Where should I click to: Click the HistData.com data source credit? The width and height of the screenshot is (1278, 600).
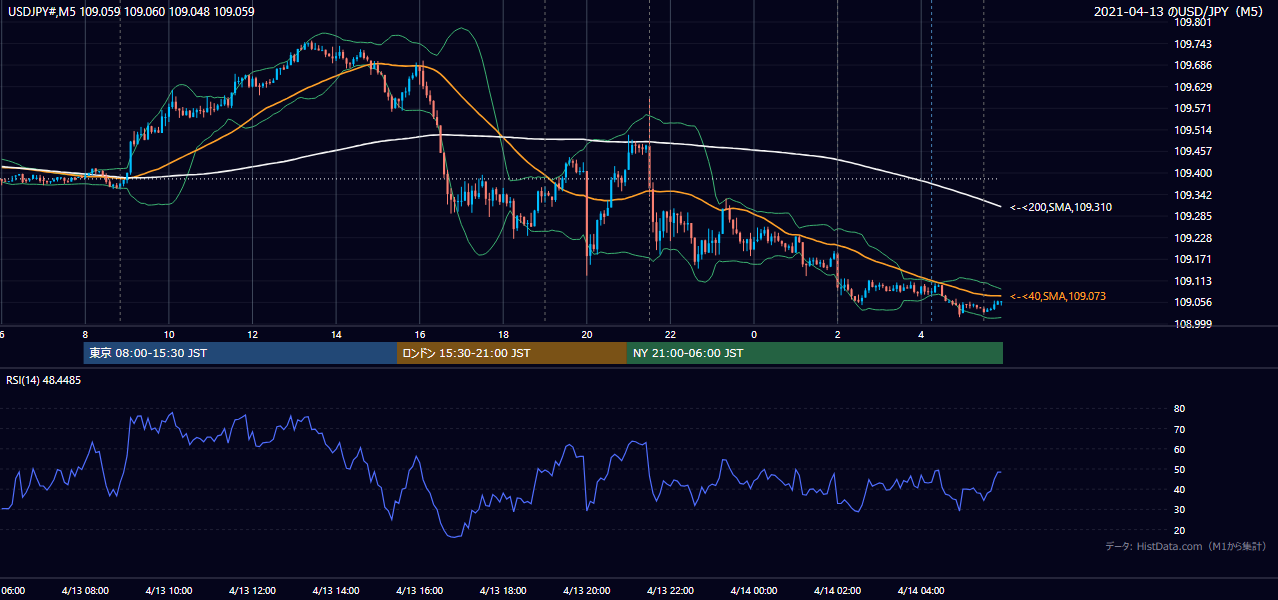point(1186,546)
